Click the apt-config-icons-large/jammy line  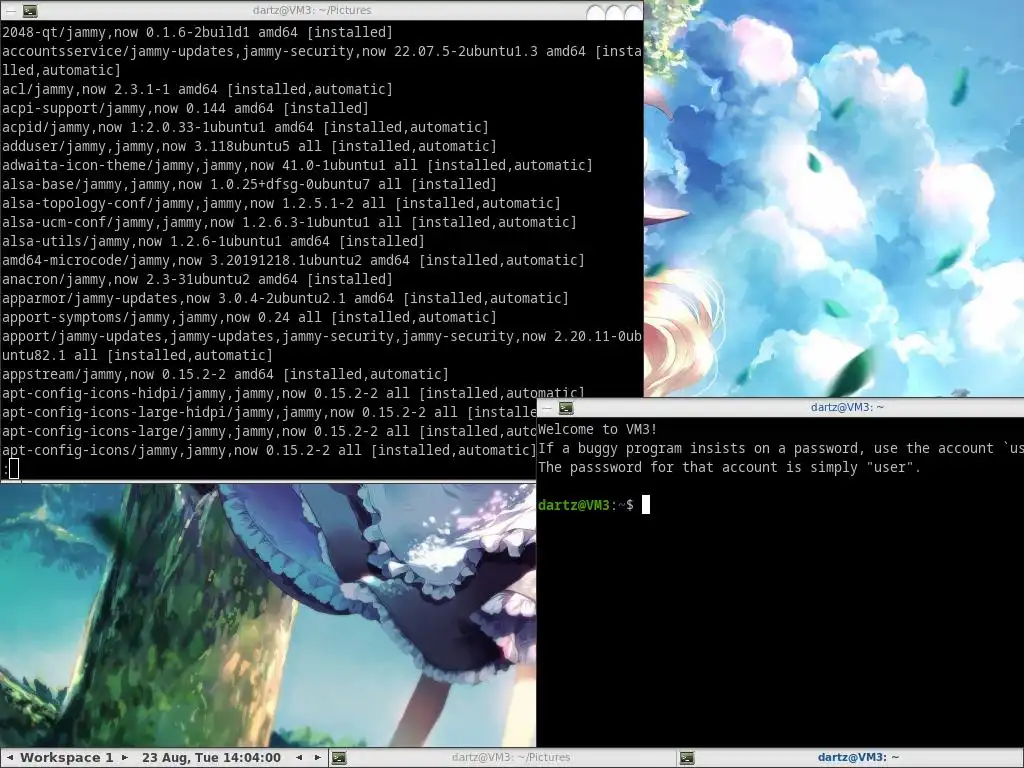[x=269, y=431]
